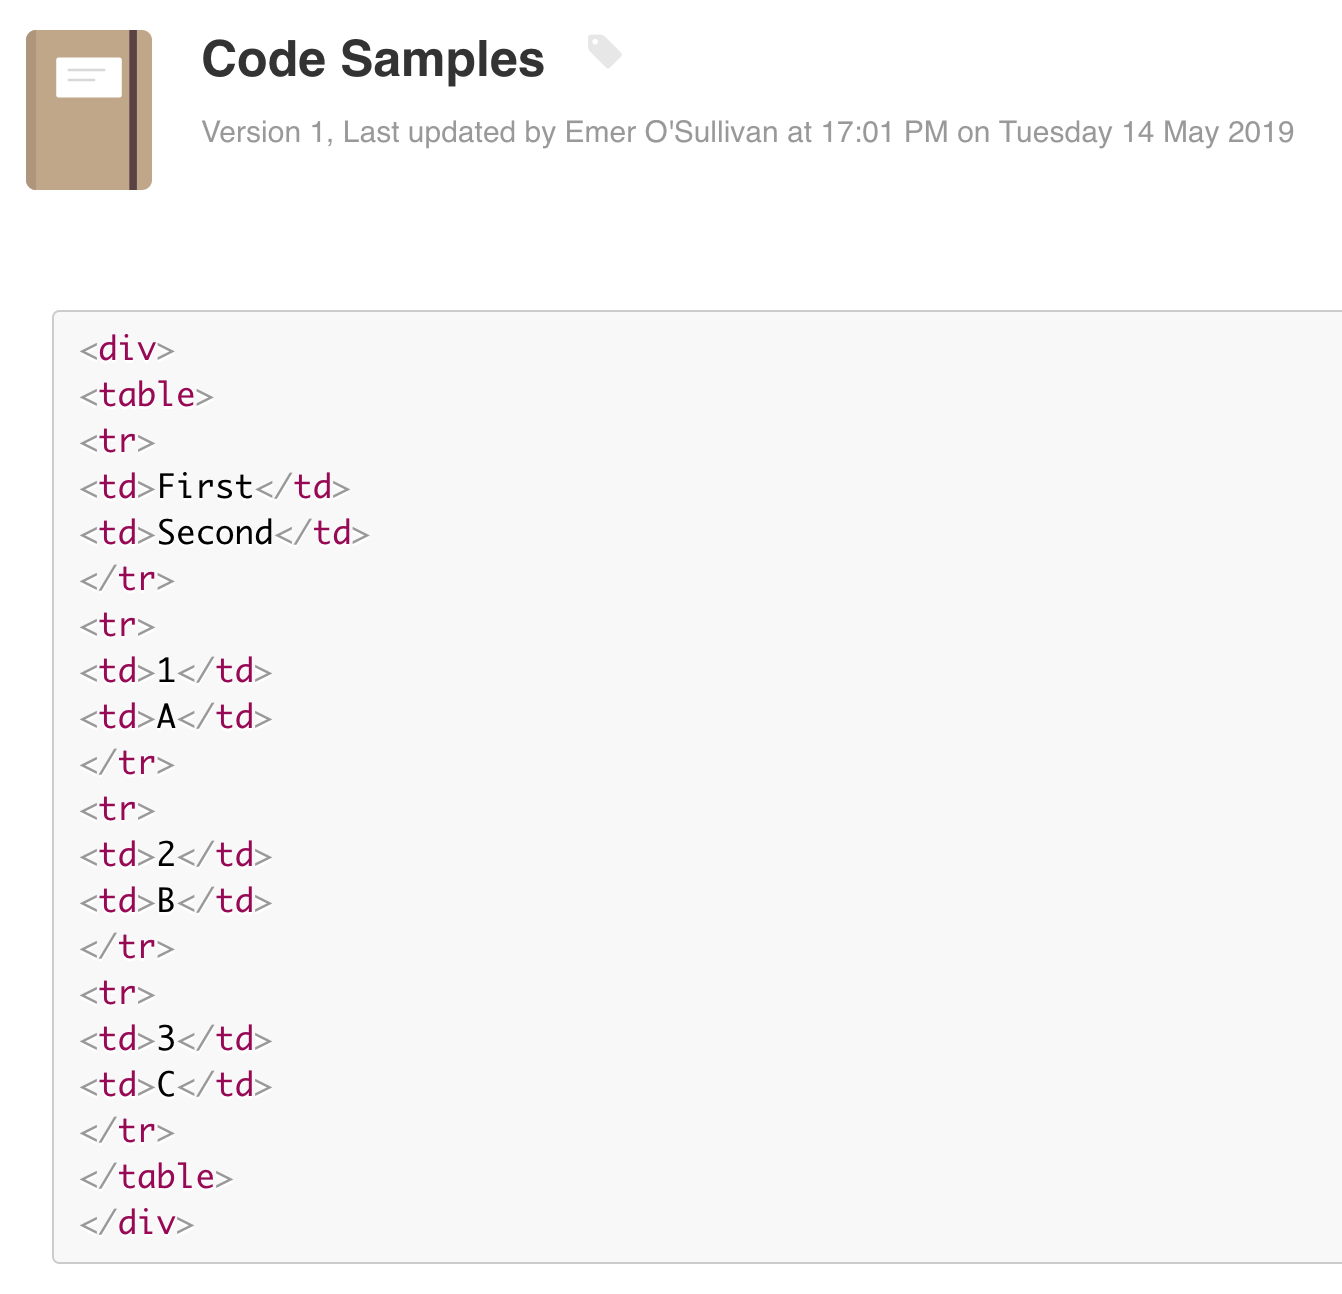1342x1294 pixels.
Task: Click the <td>A</td> code line
Action: click(176, 716)
